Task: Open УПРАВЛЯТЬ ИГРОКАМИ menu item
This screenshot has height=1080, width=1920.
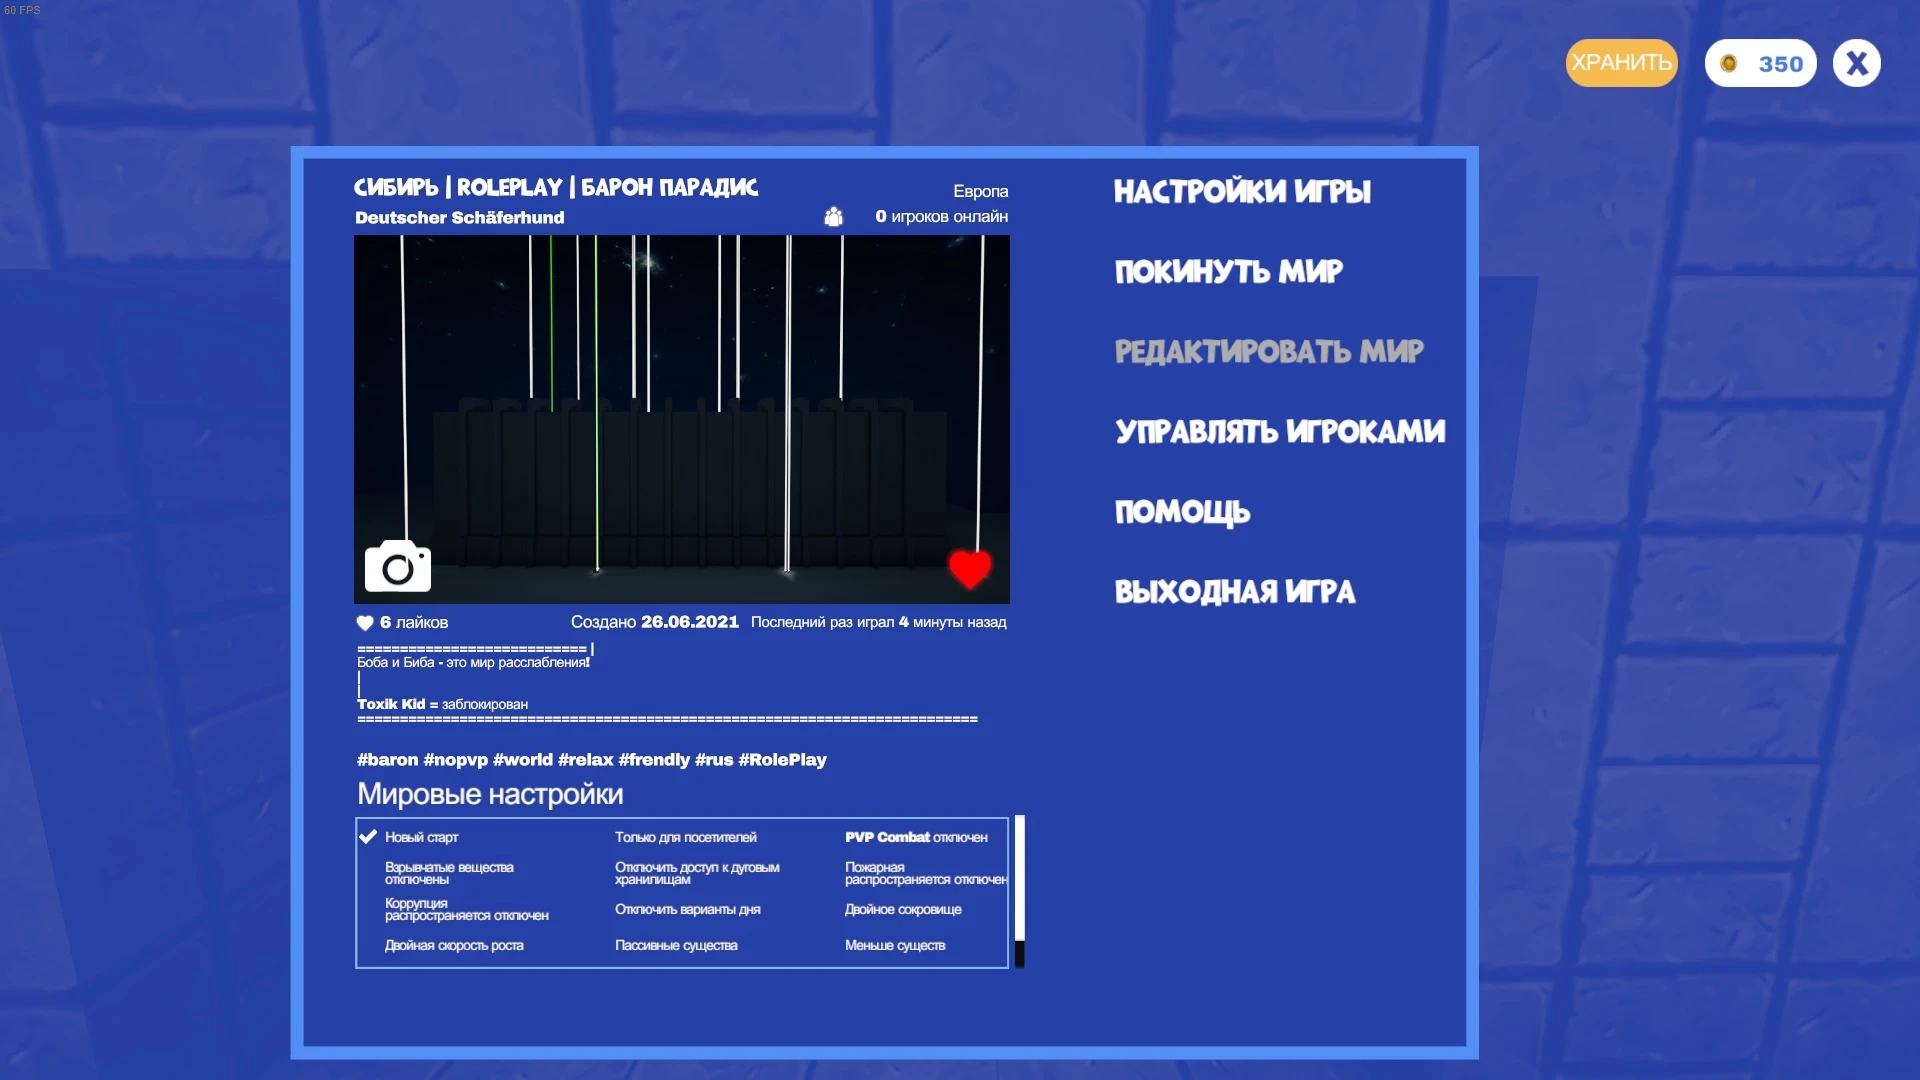Action: click(x=1280, y=431)
